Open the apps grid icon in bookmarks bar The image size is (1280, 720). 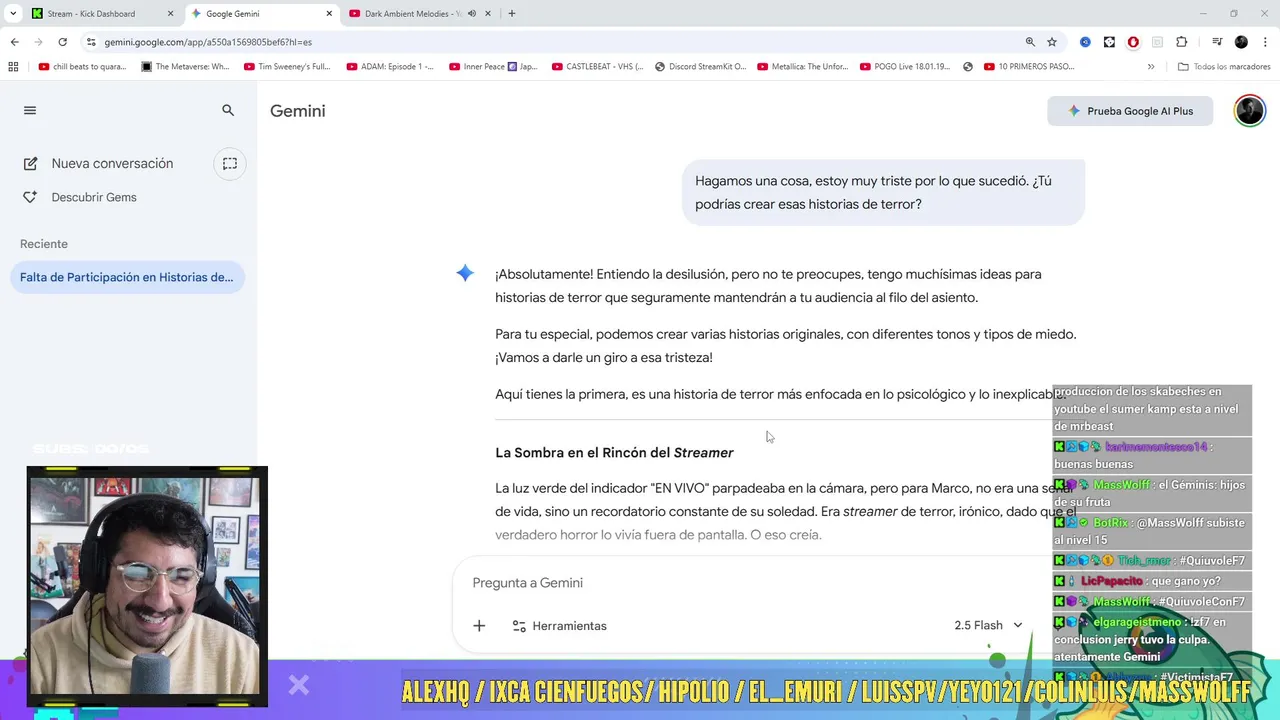click(13, 67)
